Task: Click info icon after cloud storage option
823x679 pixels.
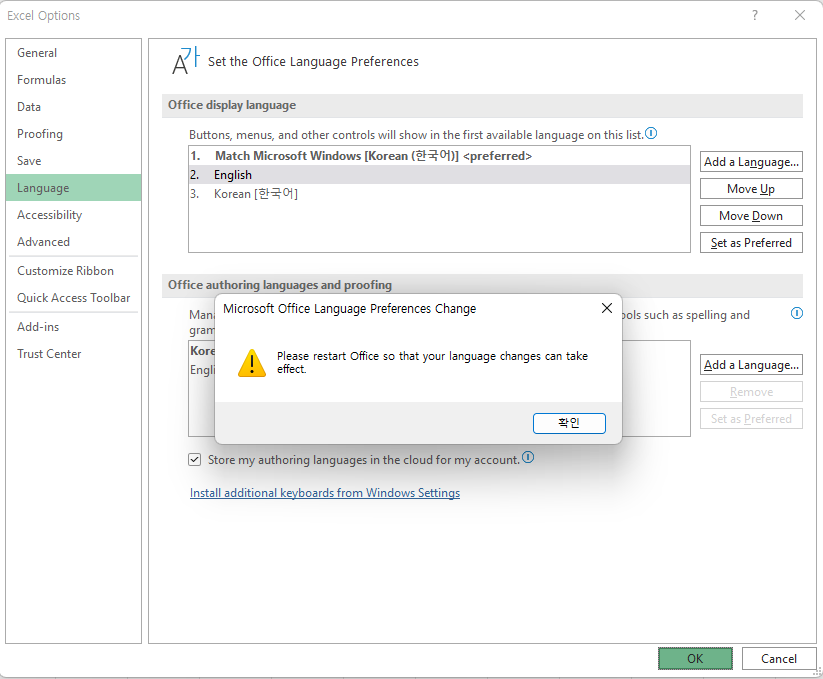Action: pos(528,457)
